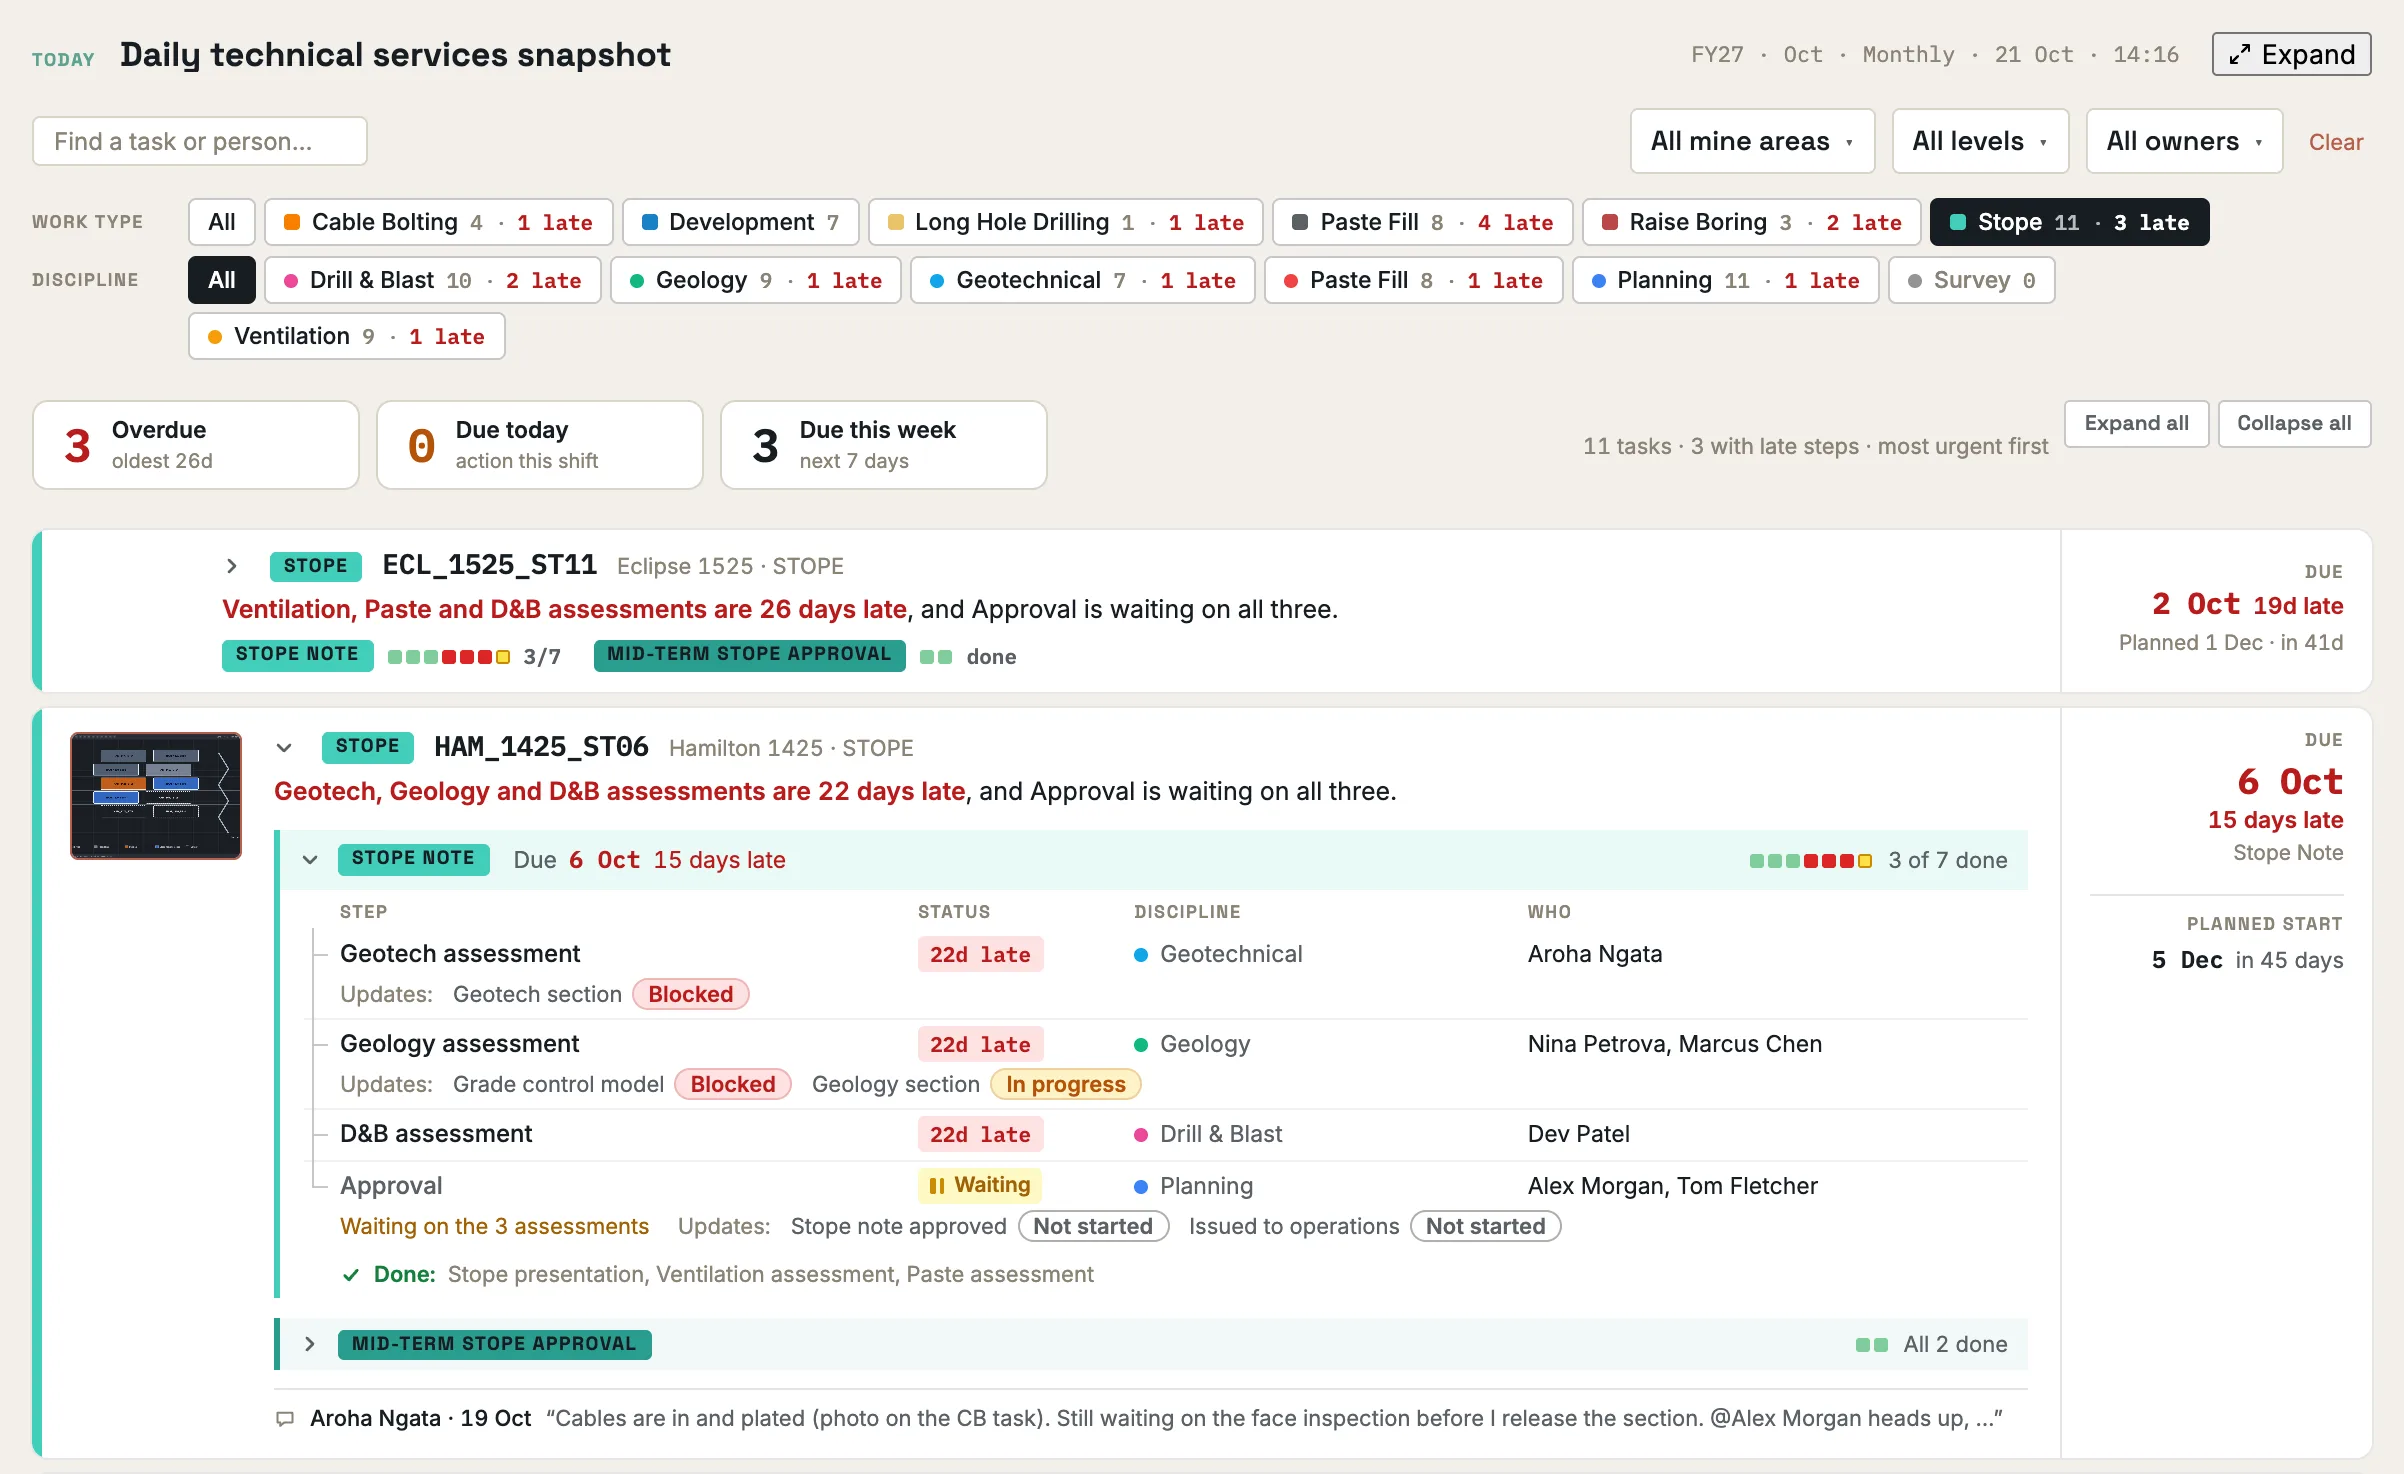Deselect the Stope work type chip
Image resolution: width=2404 pixels, height=1474 pixels.
[x=2069, y=222]
